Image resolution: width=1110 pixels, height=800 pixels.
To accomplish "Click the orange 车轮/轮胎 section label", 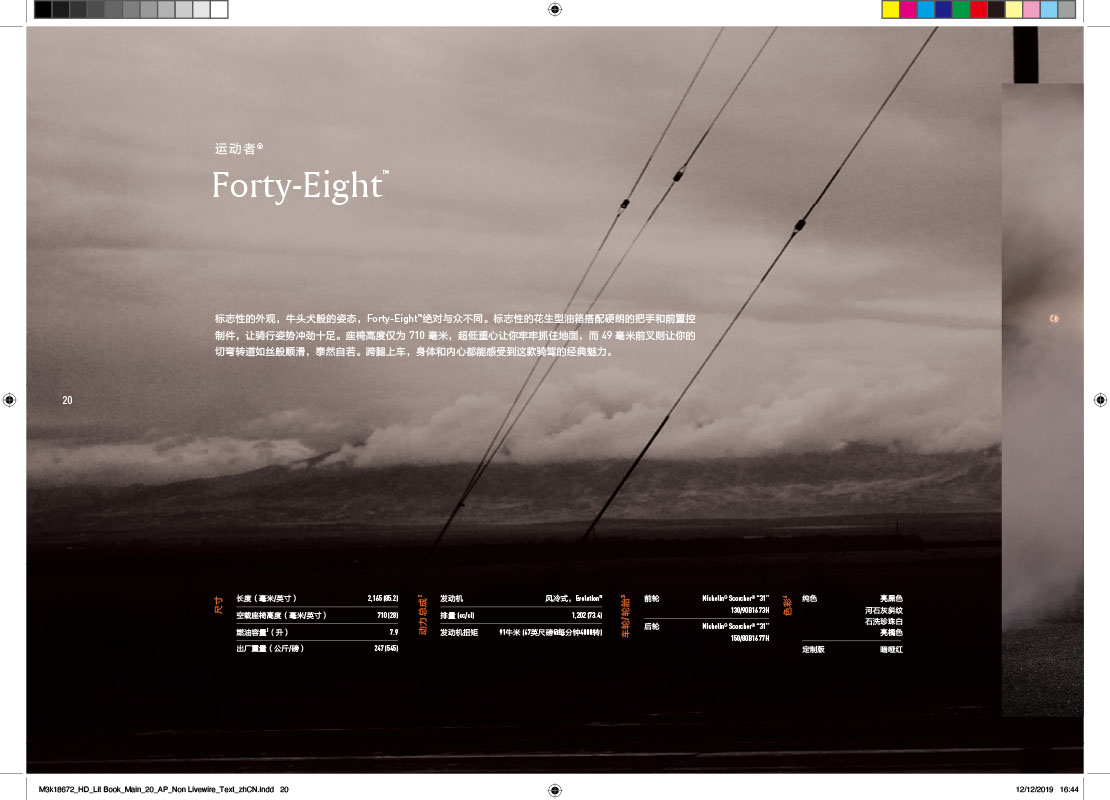I will pos(625,616).
